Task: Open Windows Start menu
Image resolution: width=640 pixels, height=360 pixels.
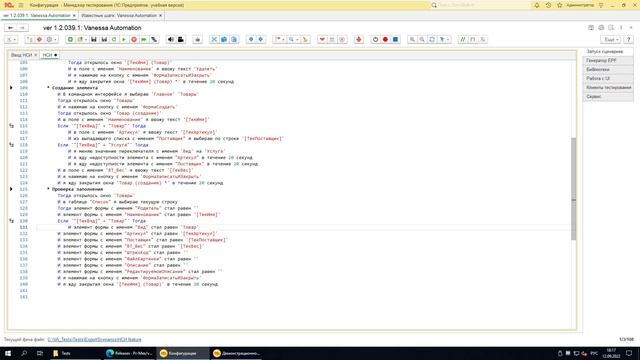Action: 8,353
